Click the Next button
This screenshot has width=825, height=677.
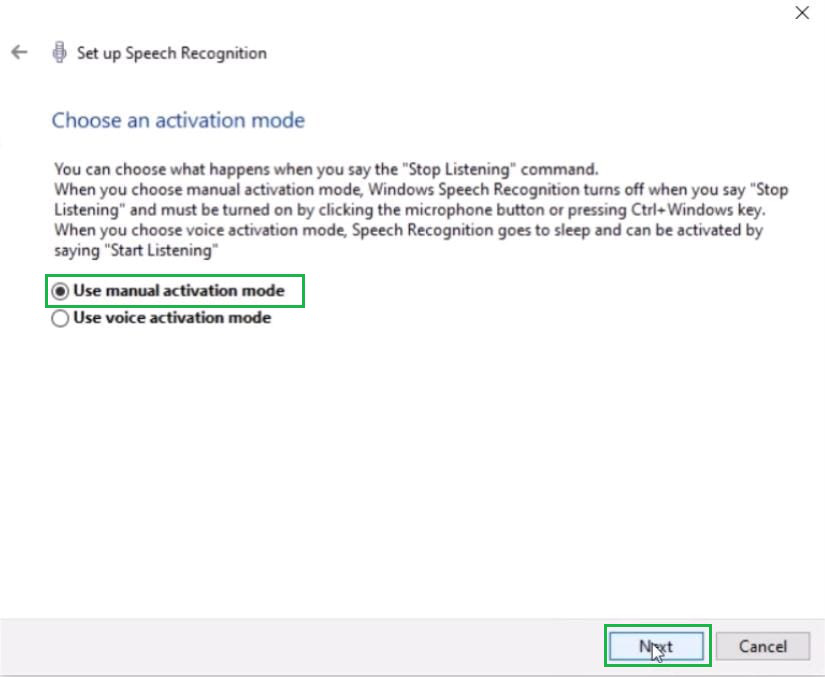(x=656, y=646)
